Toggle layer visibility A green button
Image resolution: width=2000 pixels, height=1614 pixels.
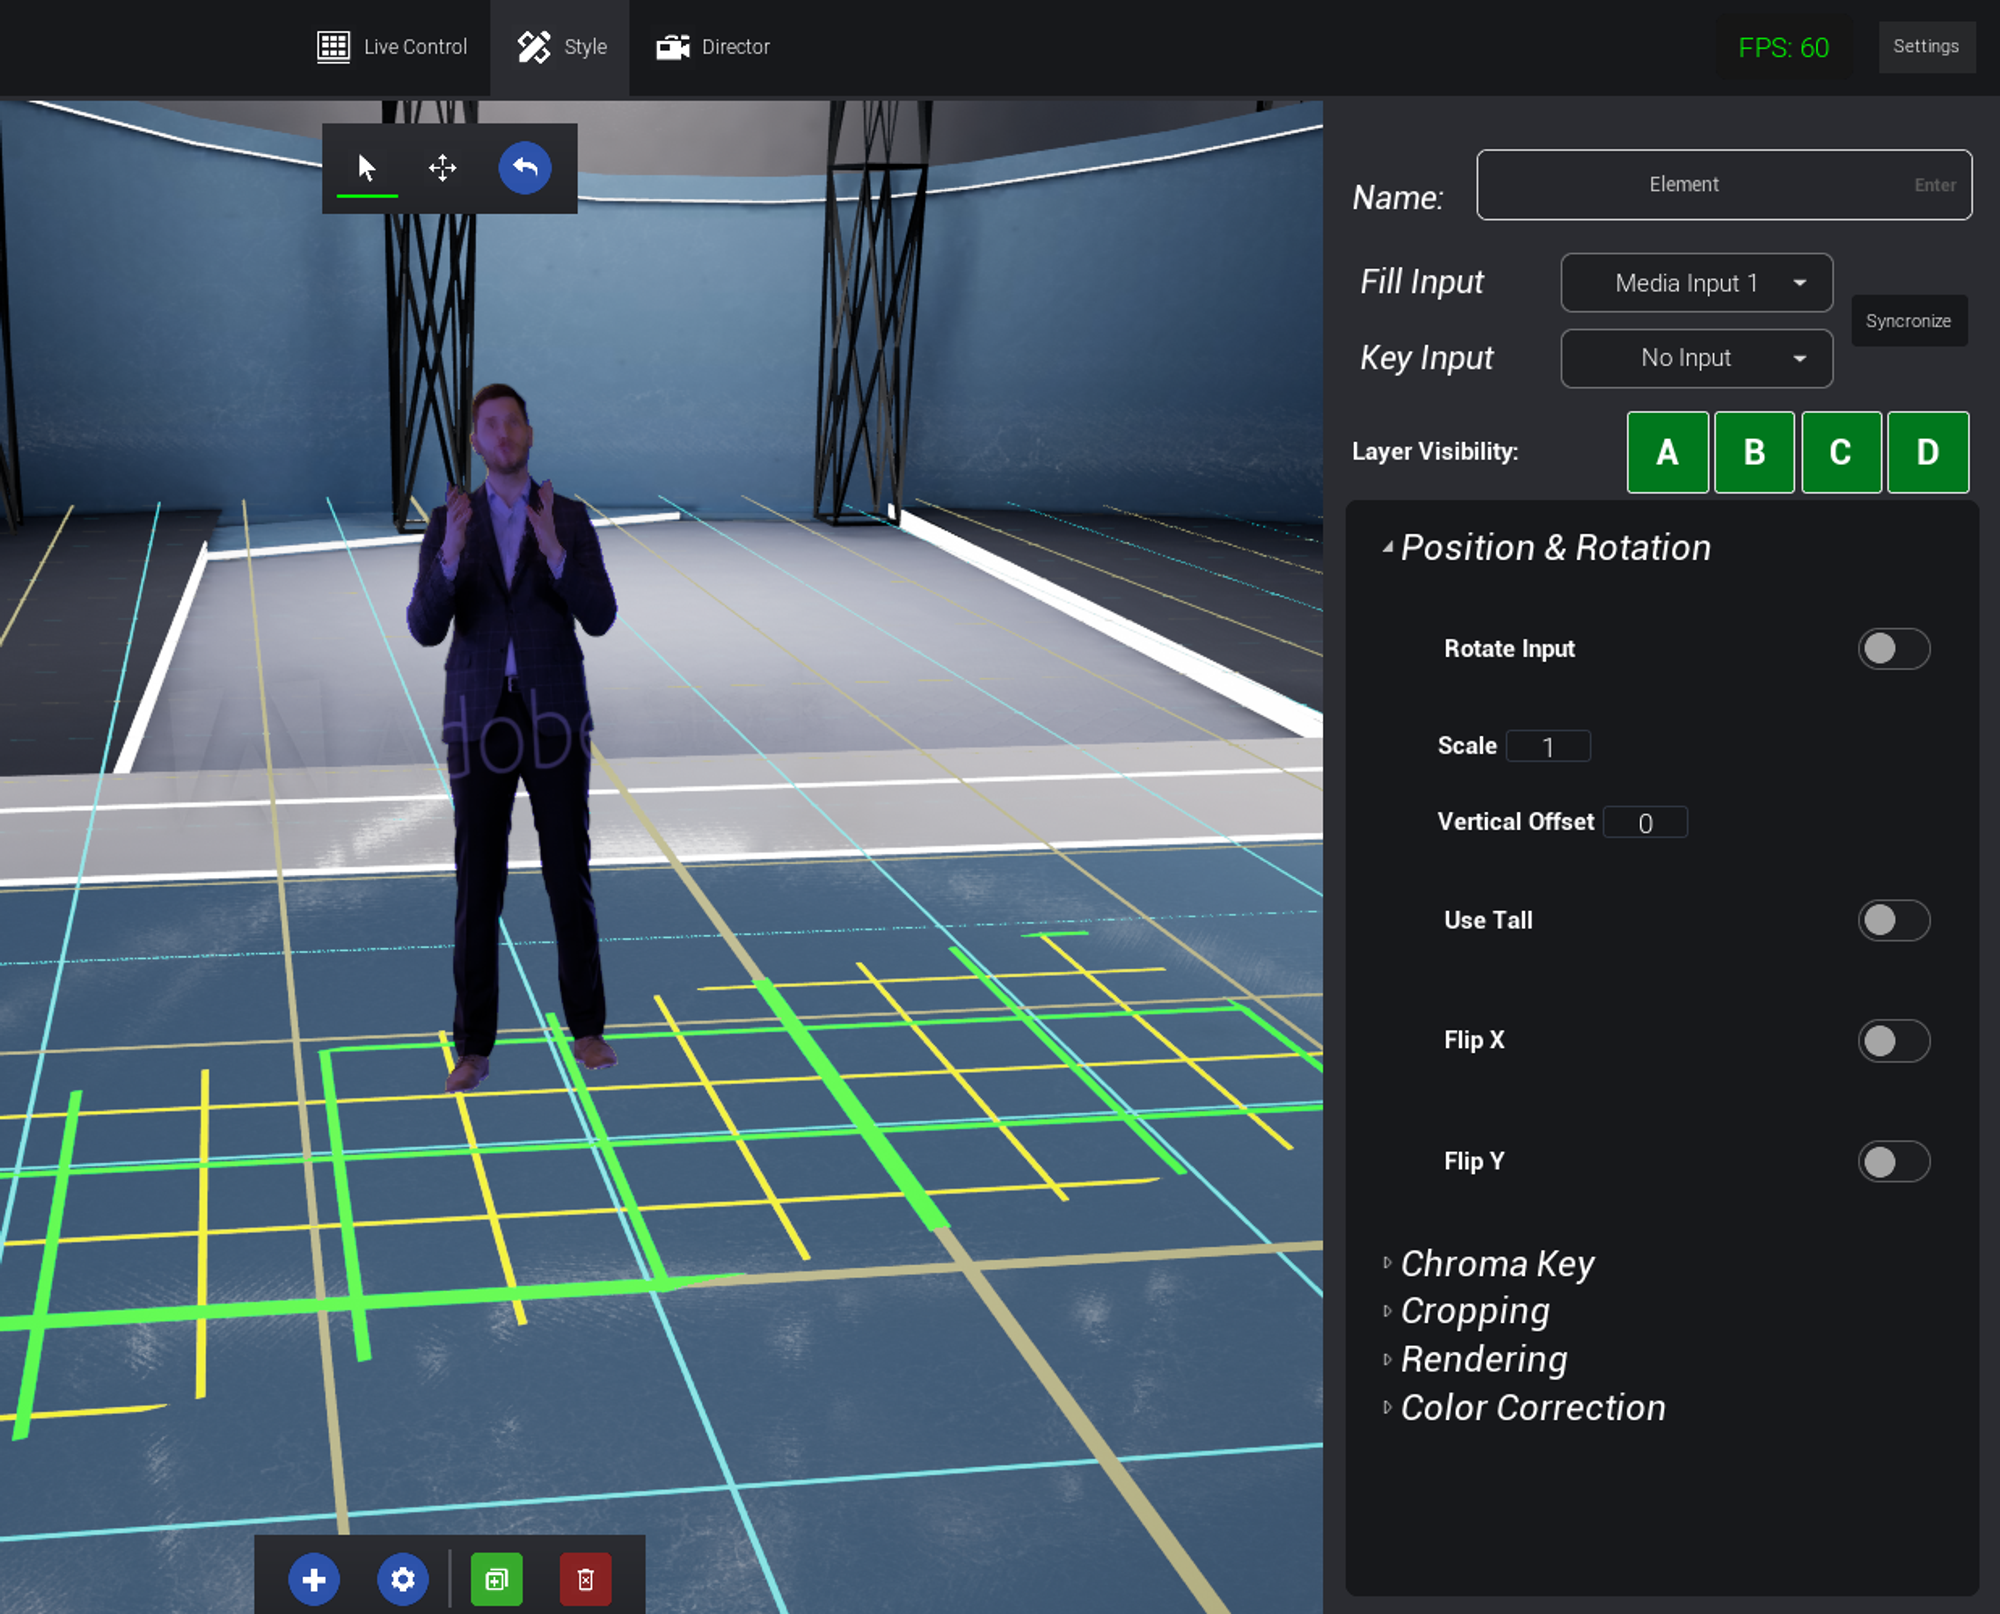(x=1667, y=452)
